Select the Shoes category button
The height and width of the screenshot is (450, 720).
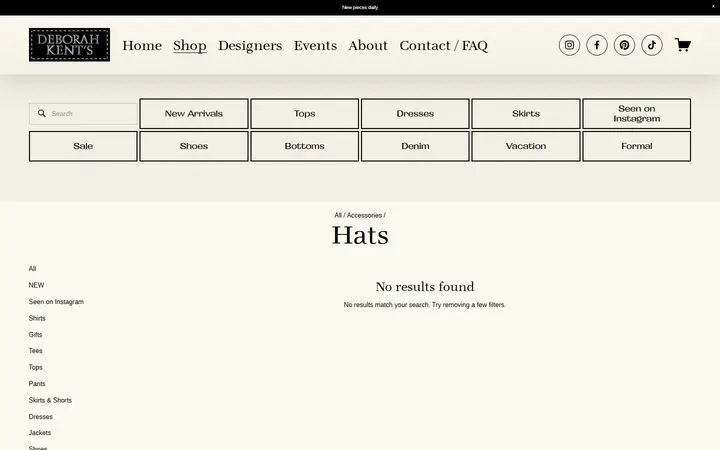coord(194,146)
